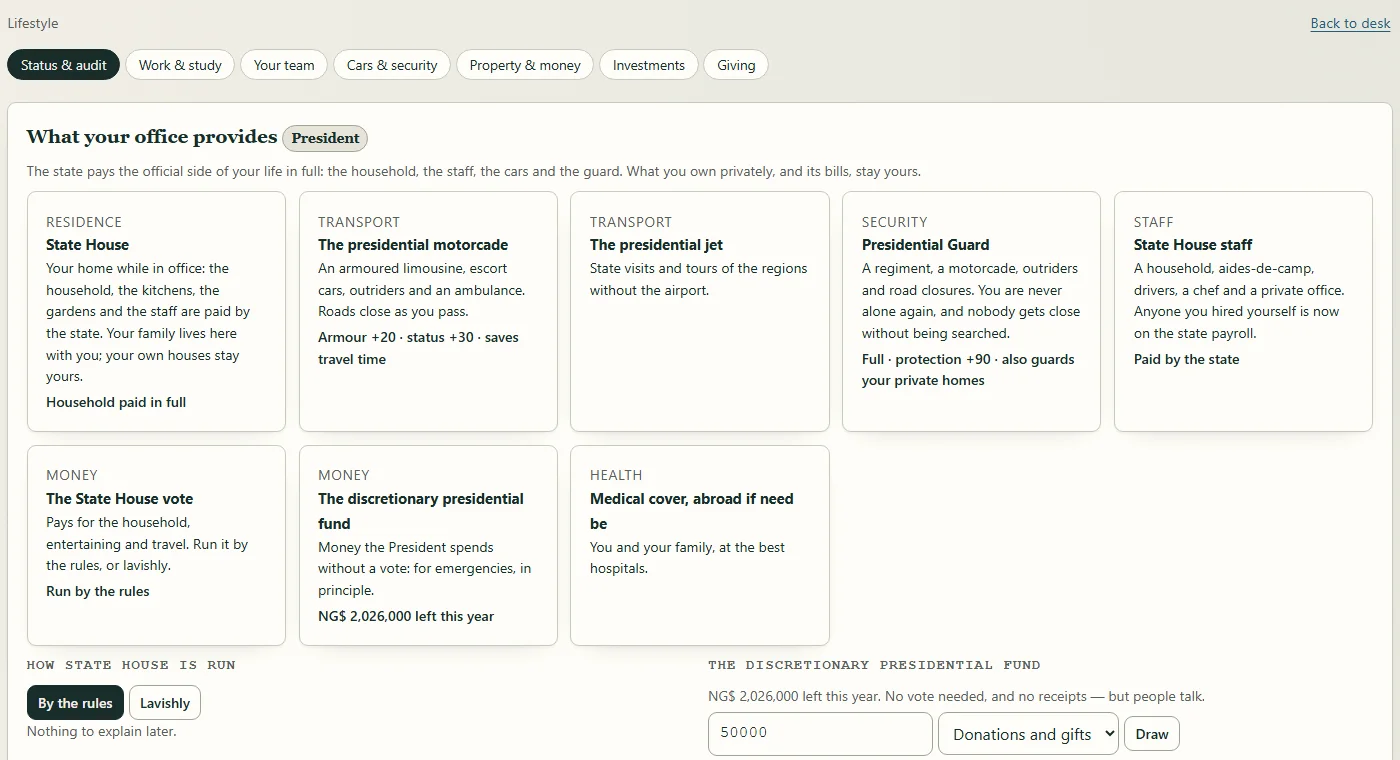Image resolution: width=1400 pixels, height=760 pixels.
Task: Click the 'Household paid in full' text
Action: pyautogui.click(x=116, y=402)
